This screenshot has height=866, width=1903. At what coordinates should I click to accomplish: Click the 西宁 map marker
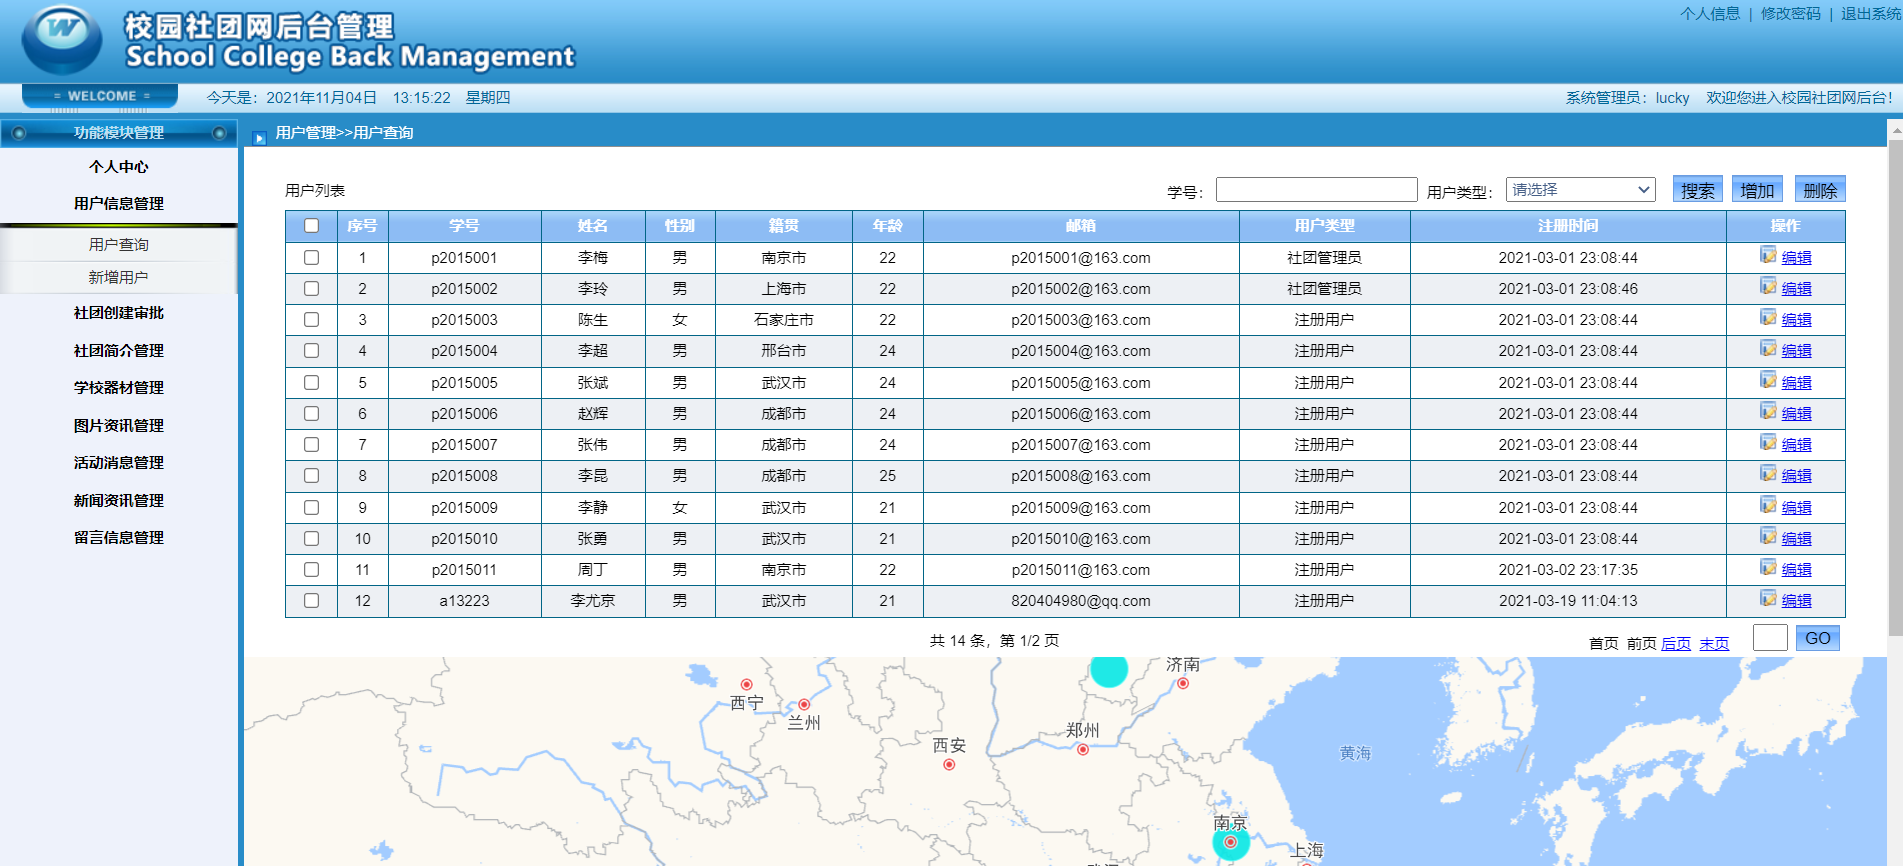pyautogui.click(x=746, y=685)
